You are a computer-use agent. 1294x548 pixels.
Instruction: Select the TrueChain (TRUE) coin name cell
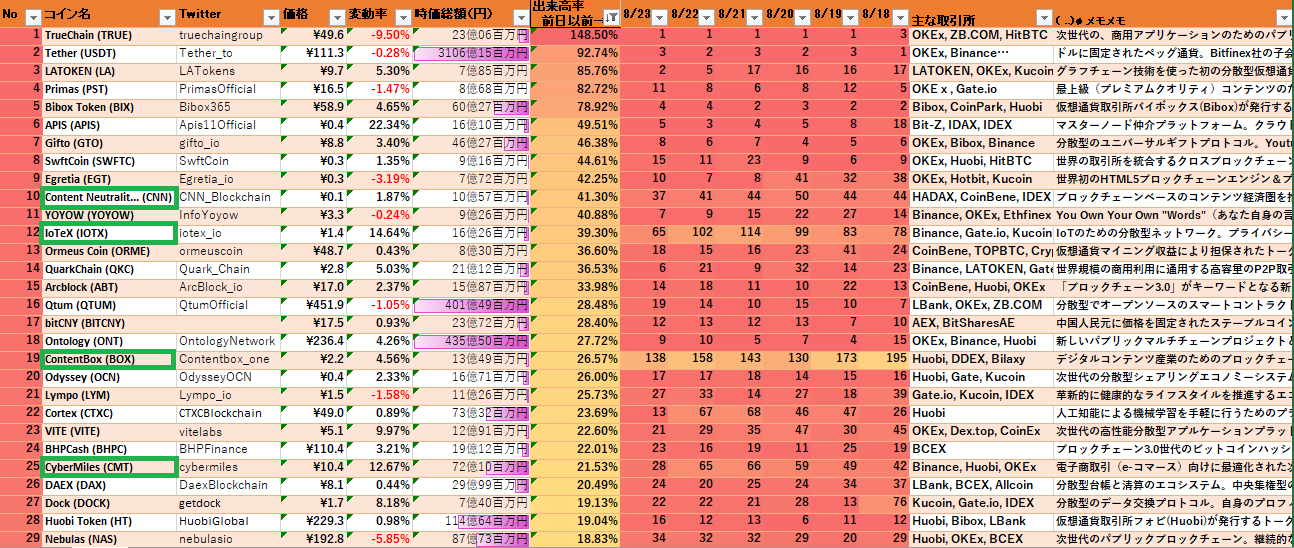click(x=108, y=35)
